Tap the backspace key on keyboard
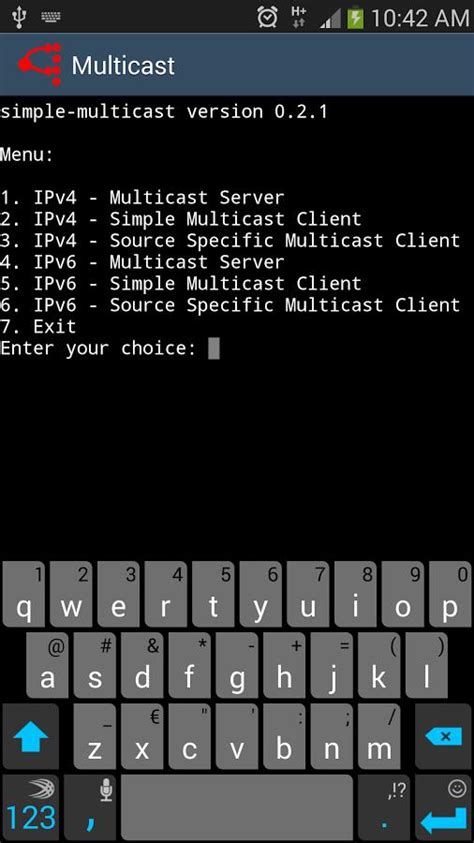 444,737
